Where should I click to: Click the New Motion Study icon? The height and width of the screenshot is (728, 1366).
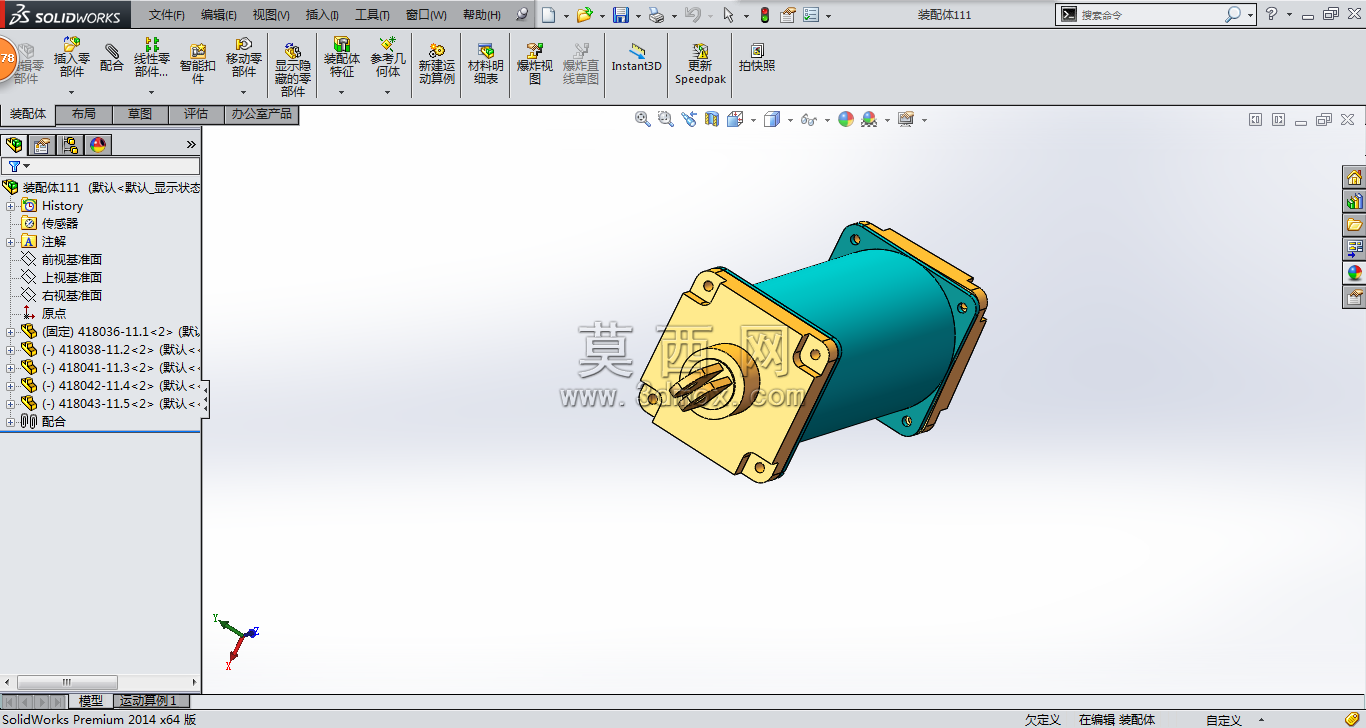[x=437, y=64]
